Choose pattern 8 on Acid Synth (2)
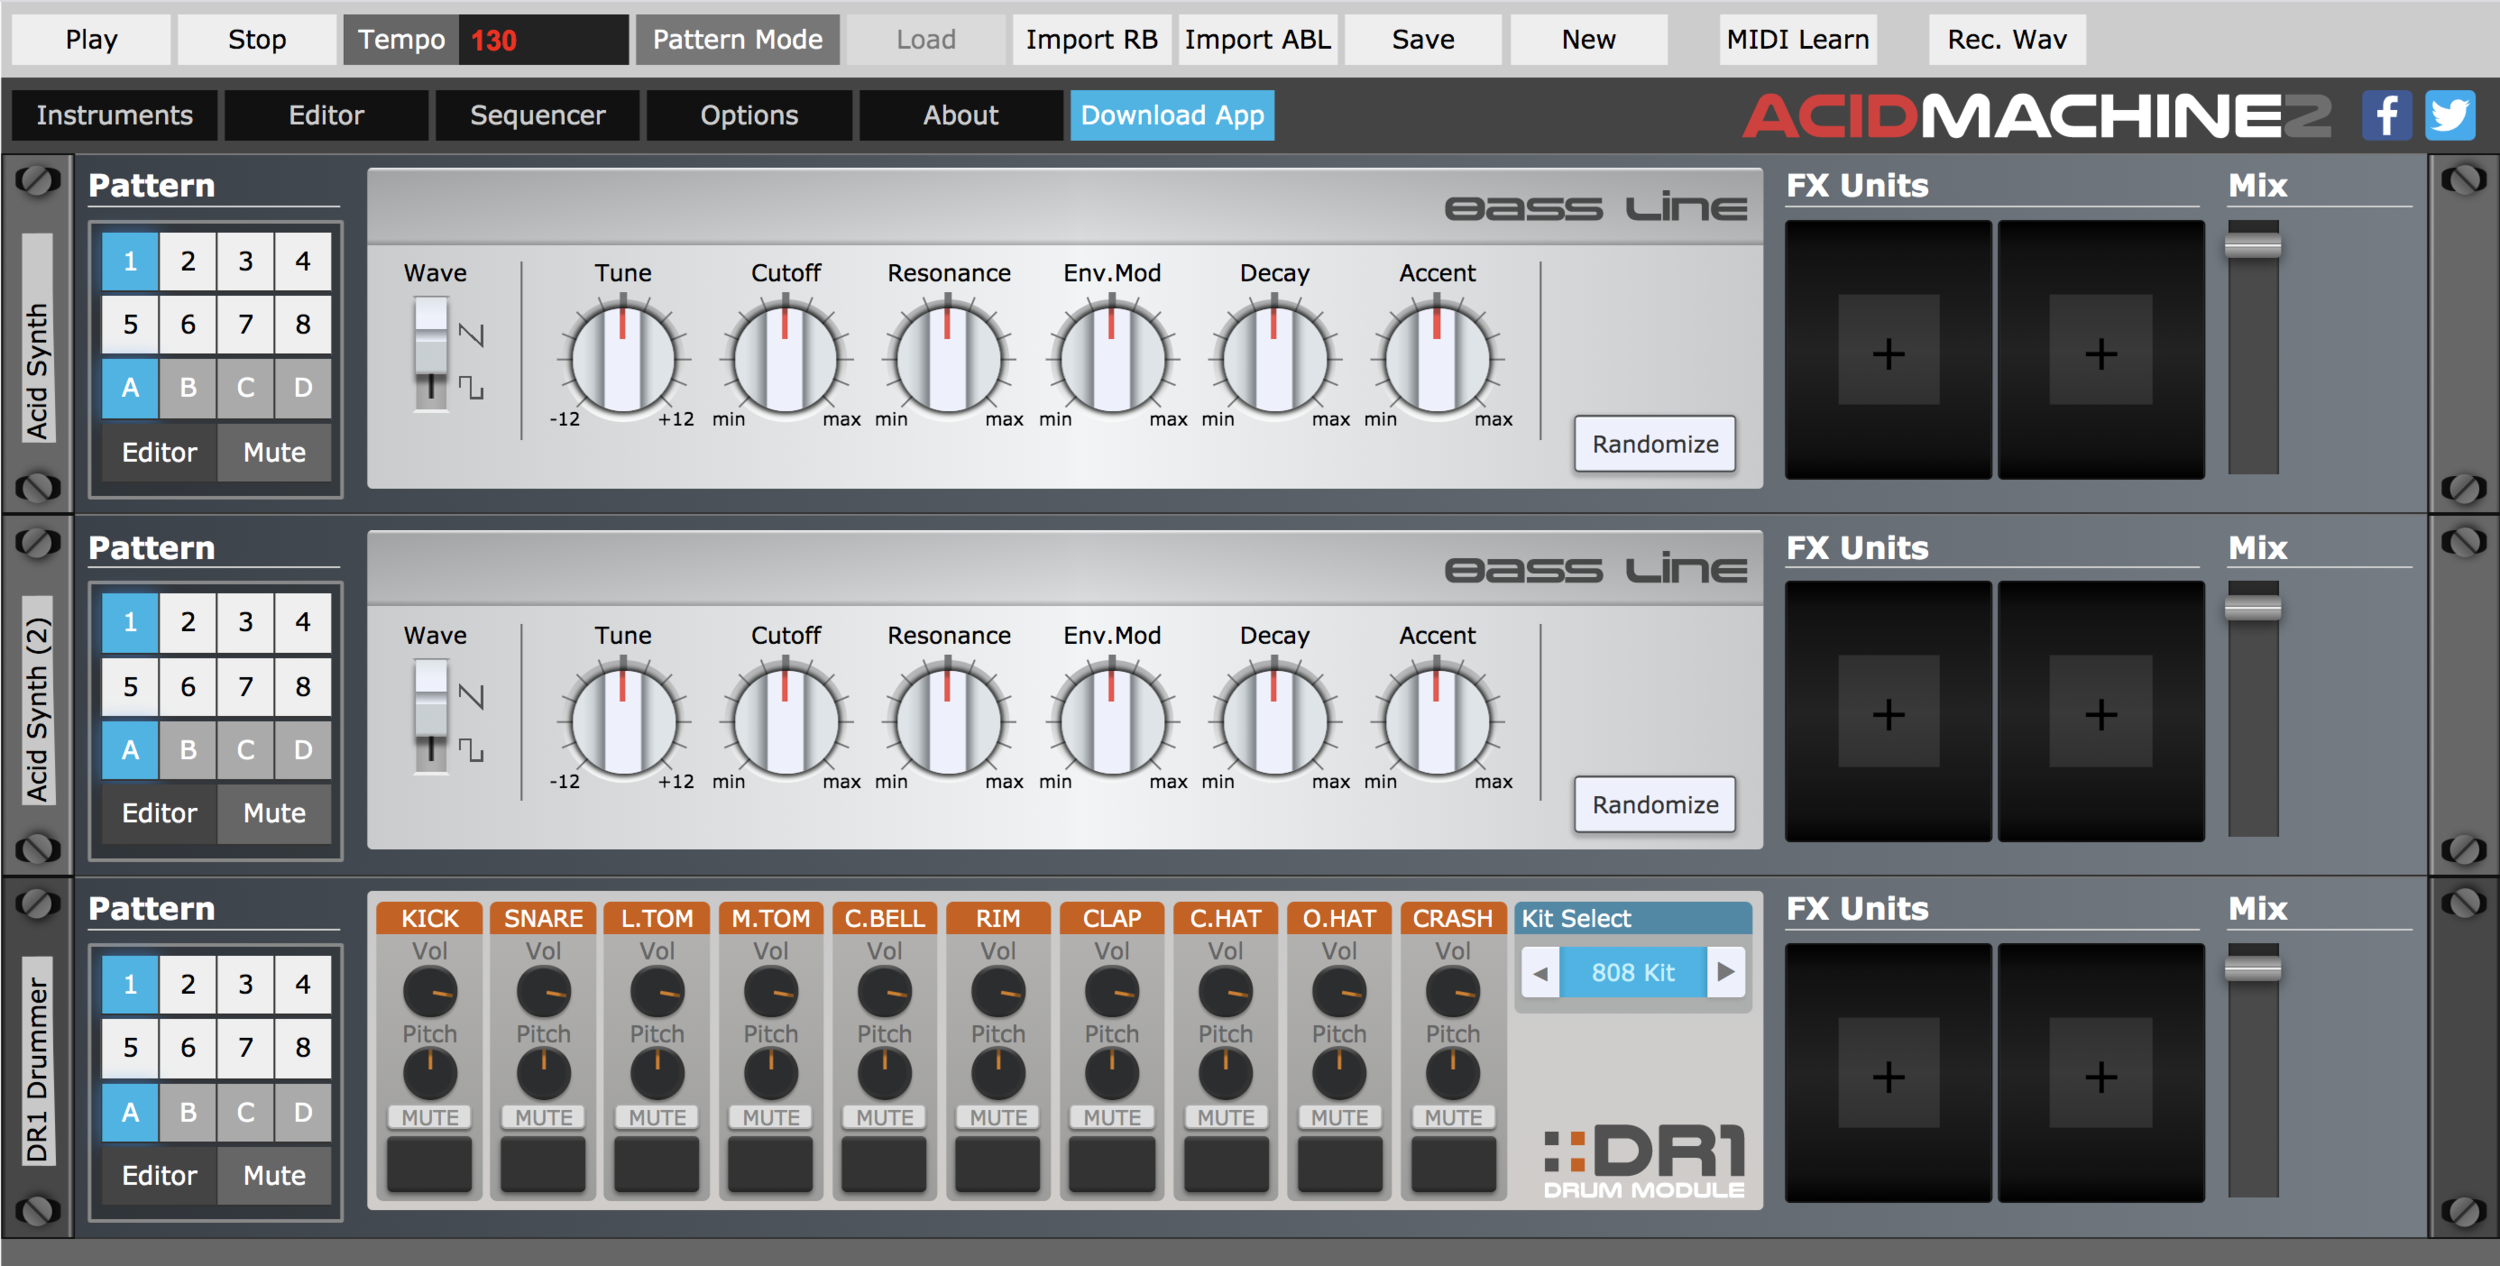This screenshot has height=1266, width=2500. coord(303,687)
